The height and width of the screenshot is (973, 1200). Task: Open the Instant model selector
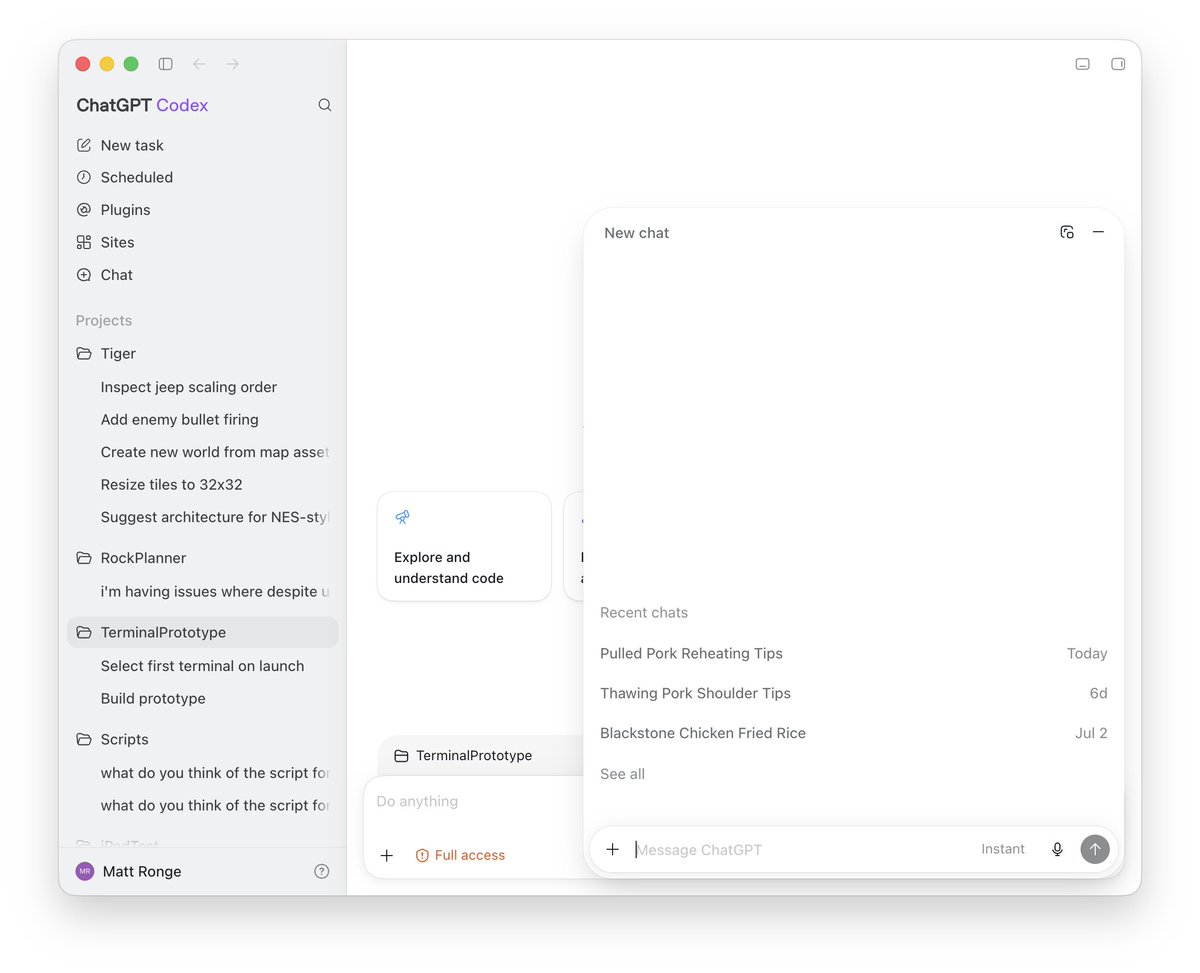1003,849
